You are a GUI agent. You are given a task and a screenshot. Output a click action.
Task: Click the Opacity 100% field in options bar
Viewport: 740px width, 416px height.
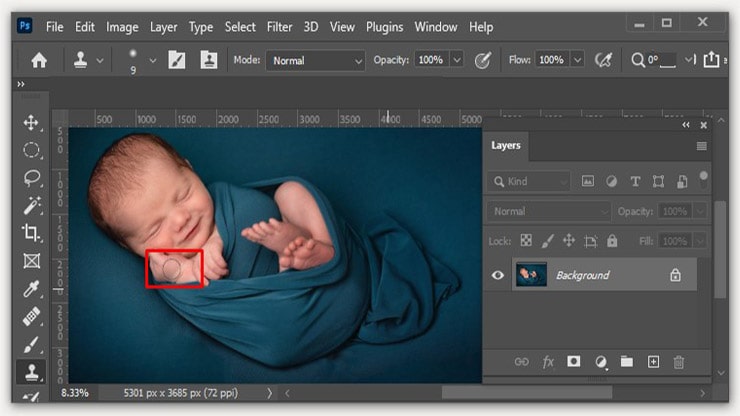tap(431, 60)
